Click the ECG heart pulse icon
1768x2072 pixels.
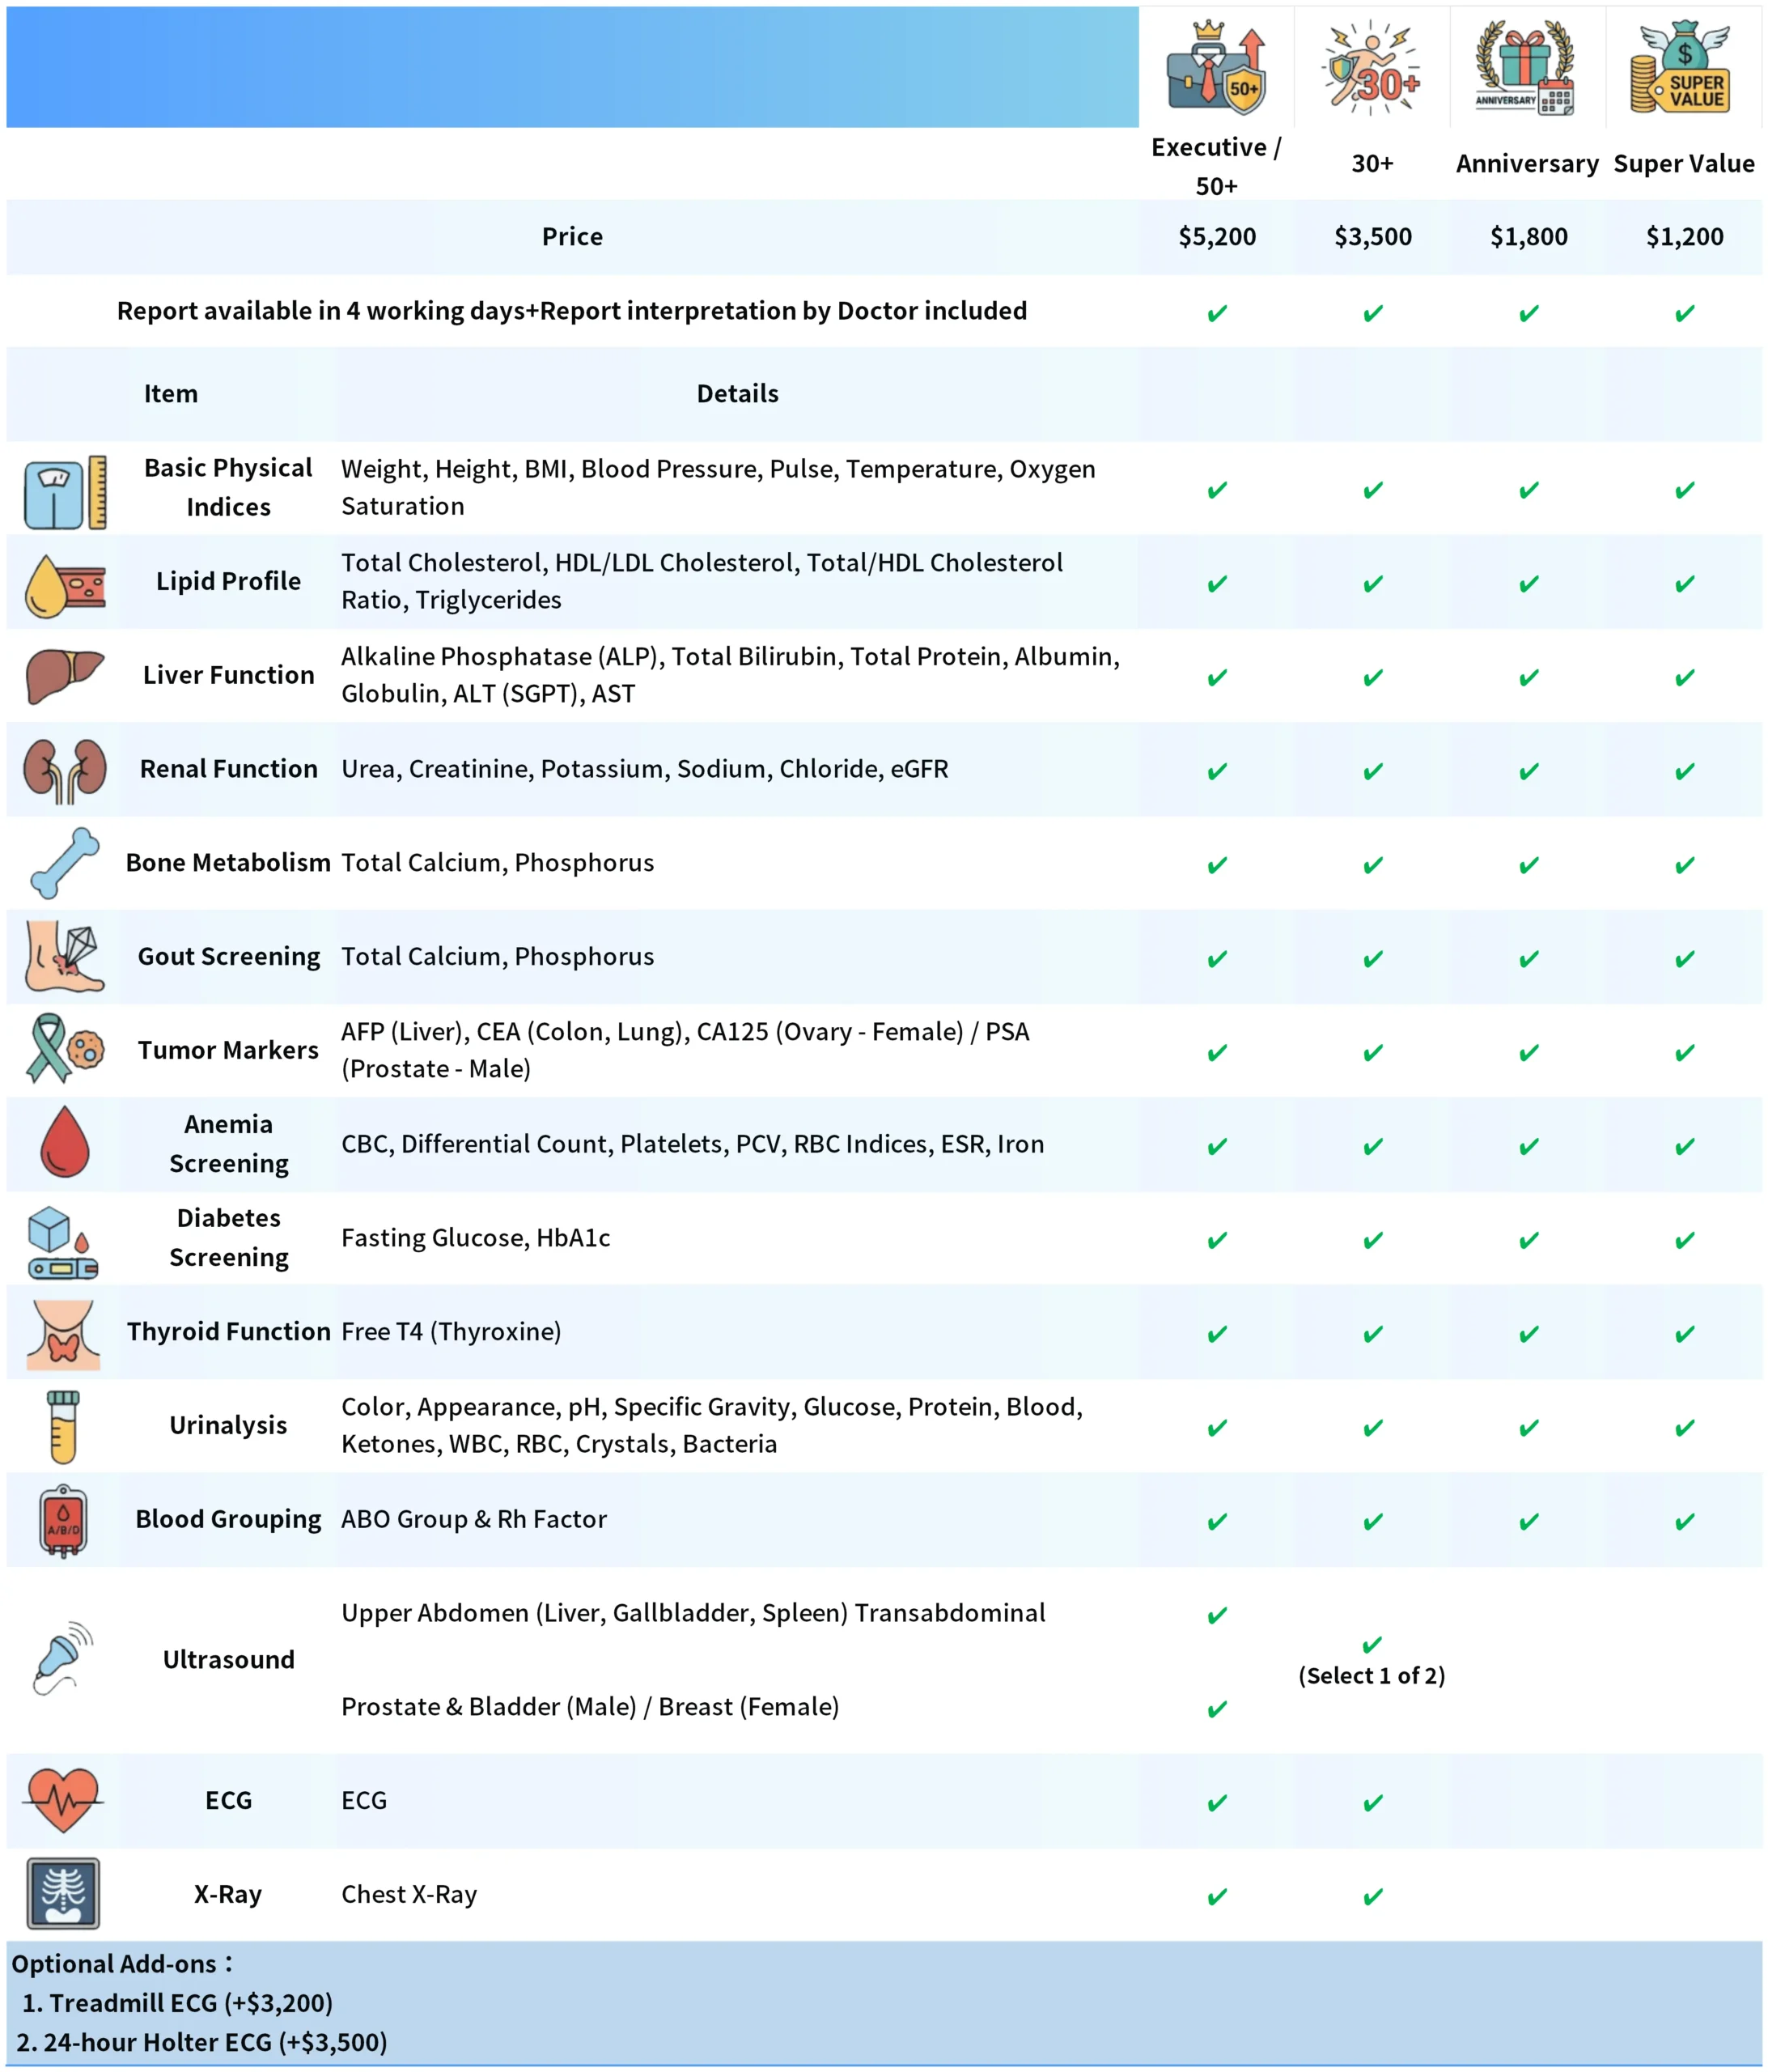pos(64,1800)
